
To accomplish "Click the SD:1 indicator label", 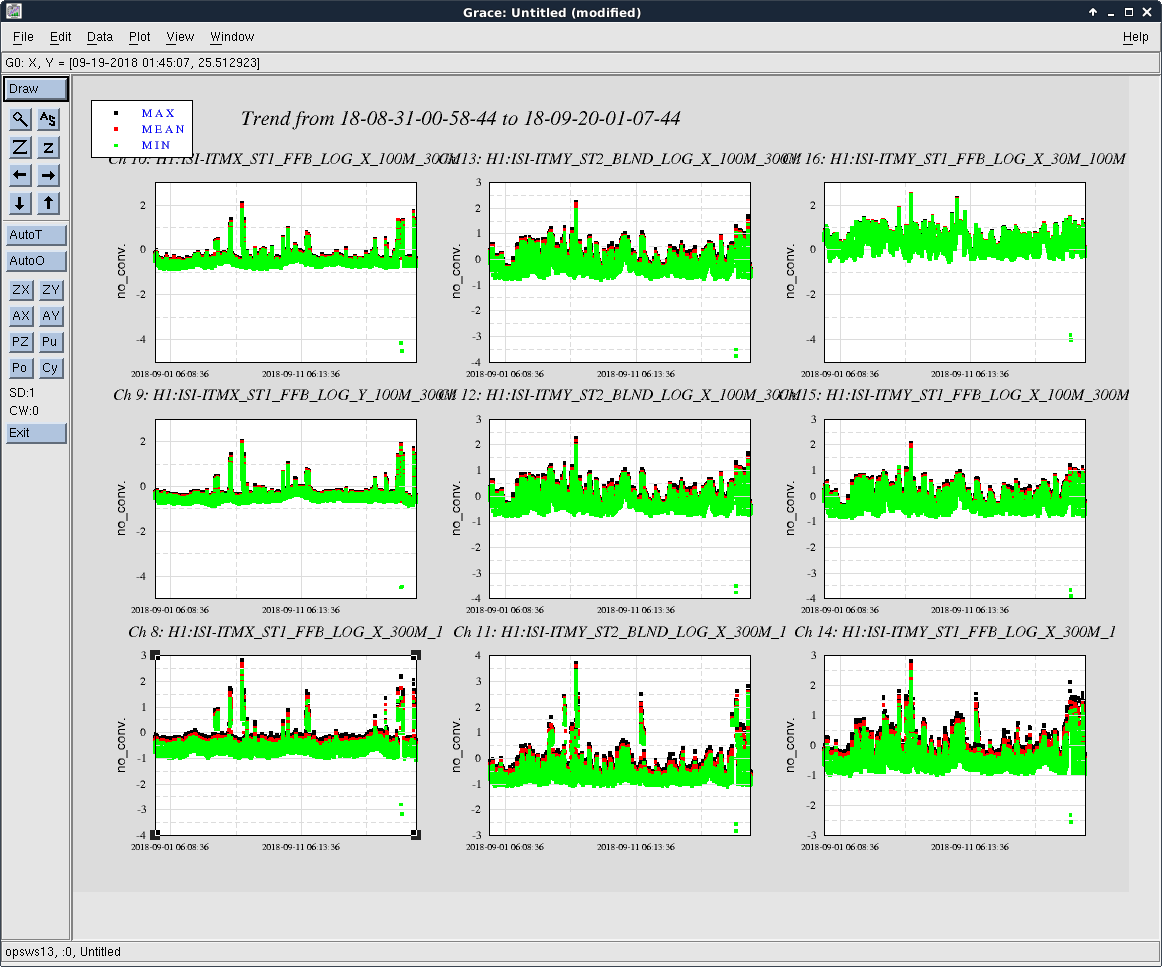I will [22, 393].
